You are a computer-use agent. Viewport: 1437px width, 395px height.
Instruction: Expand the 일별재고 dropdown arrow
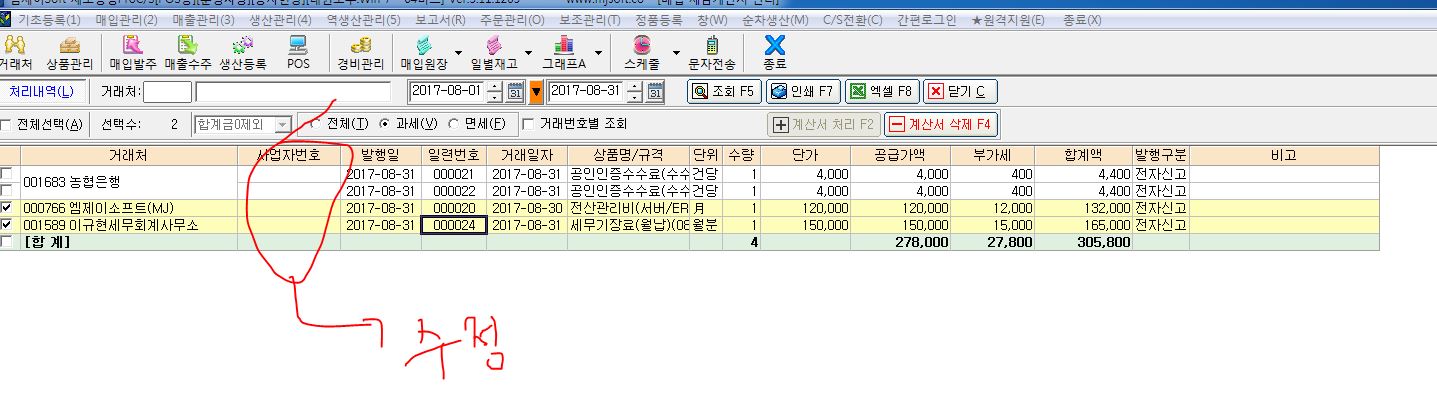tap(528, 52)
